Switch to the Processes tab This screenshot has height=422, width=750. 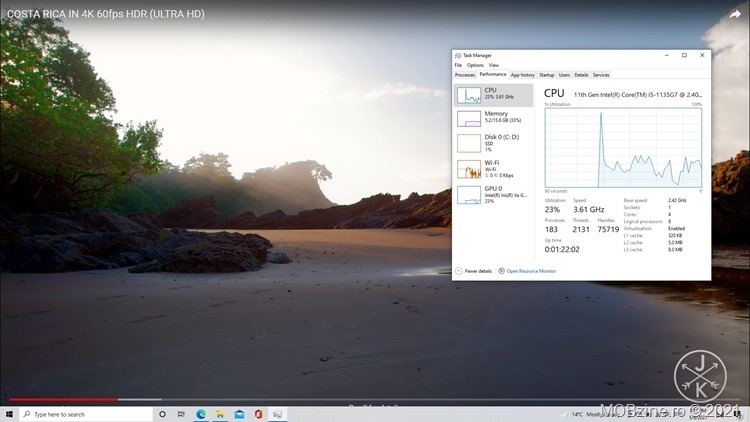pyautogui.click(x=465, y=75)
